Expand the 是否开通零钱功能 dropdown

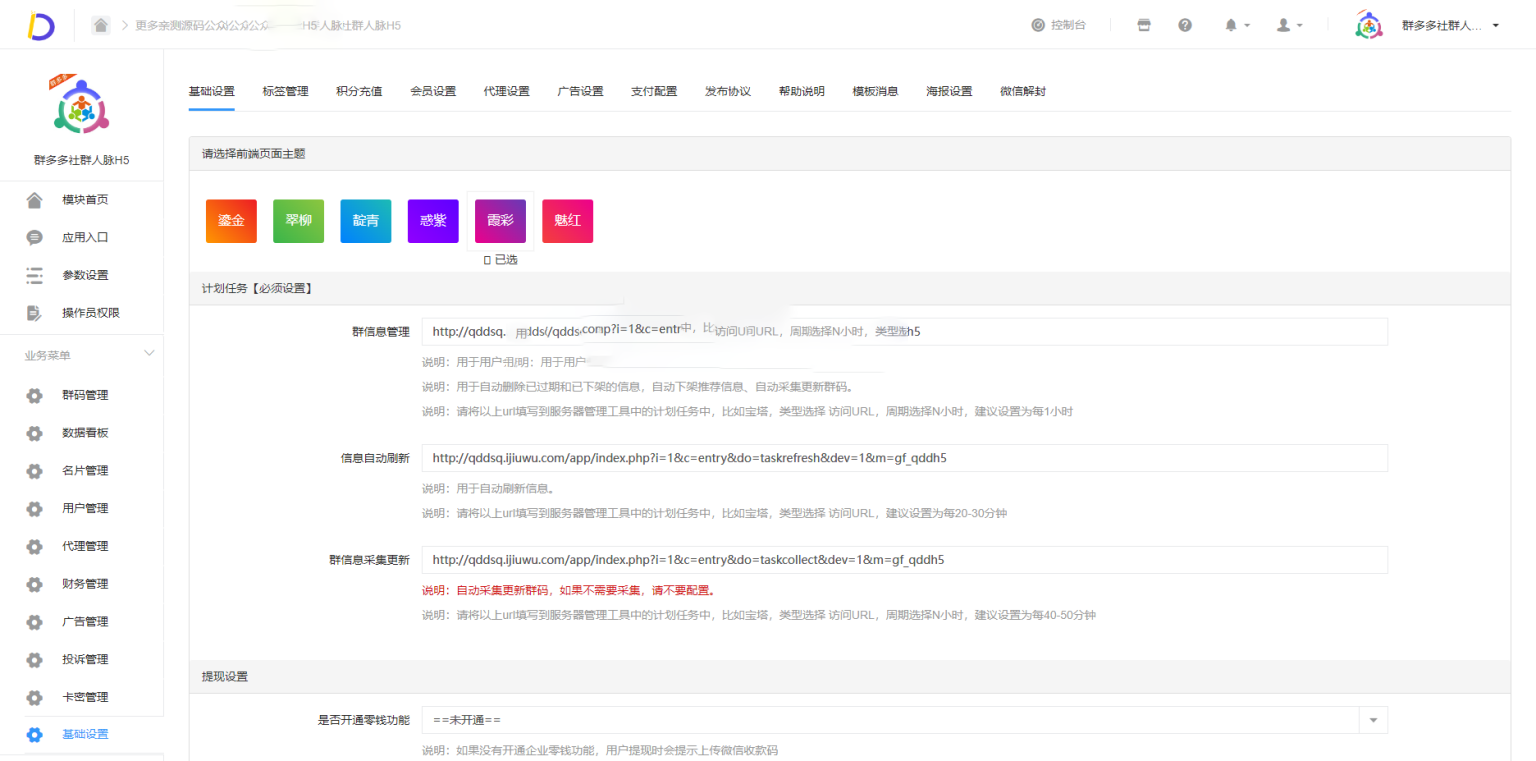click(1372, 720)
